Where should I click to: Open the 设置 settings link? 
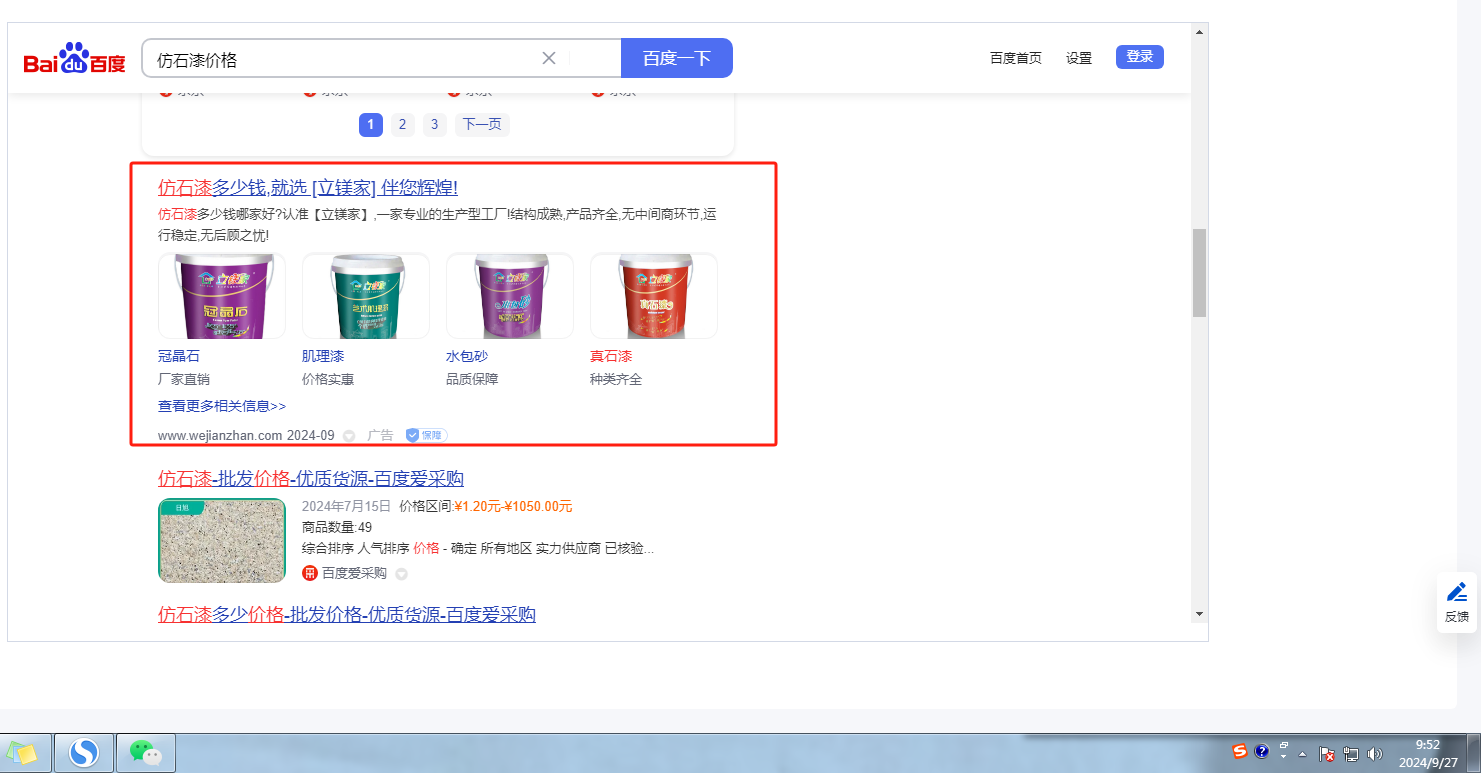[1079, 58]
